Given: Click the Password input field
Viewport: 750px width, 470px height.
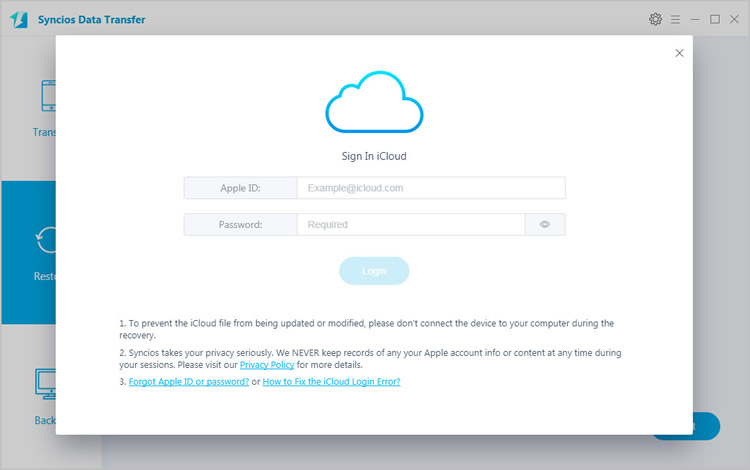Looking at the screenshot, I should point(411,224).
